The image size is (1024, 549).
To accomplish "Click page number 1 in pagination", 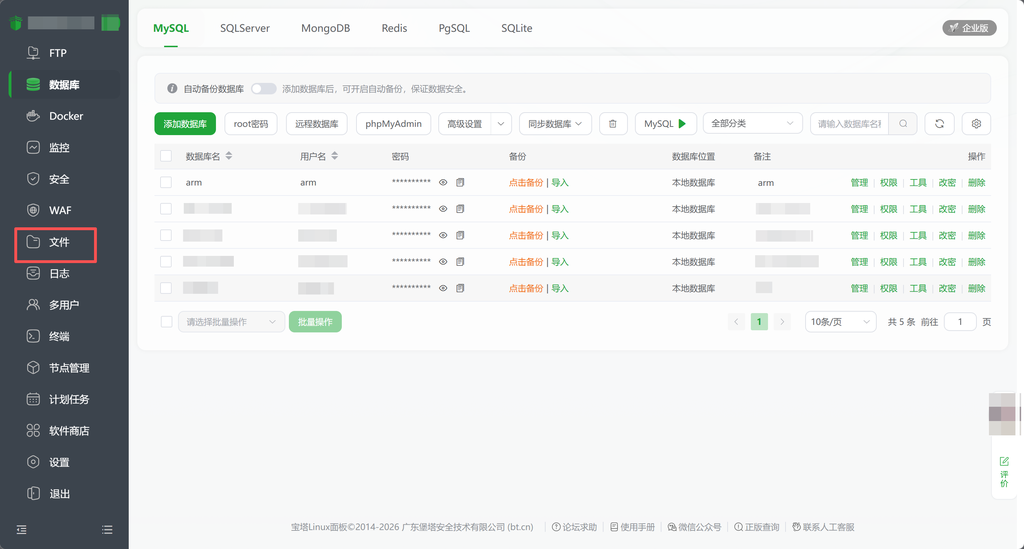I will click(759, 322).
